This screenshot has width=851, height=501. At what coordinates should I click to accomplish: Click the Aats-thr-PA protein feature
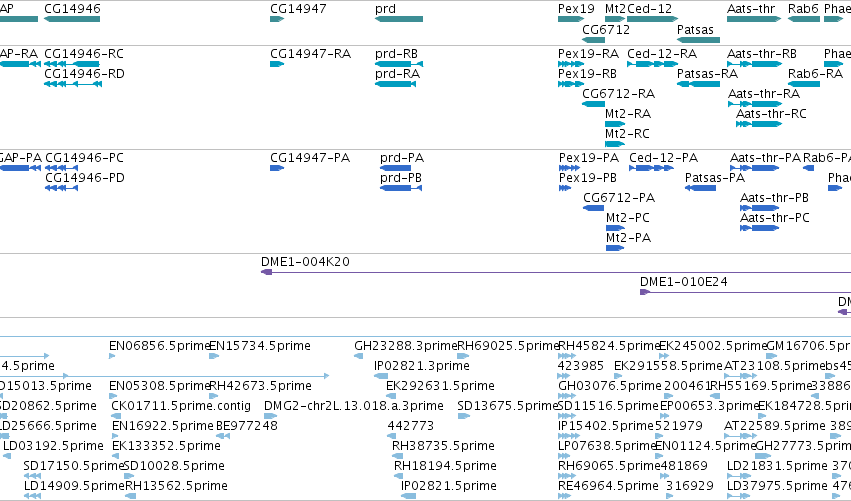pyautogui.click(x=754, y=168)
